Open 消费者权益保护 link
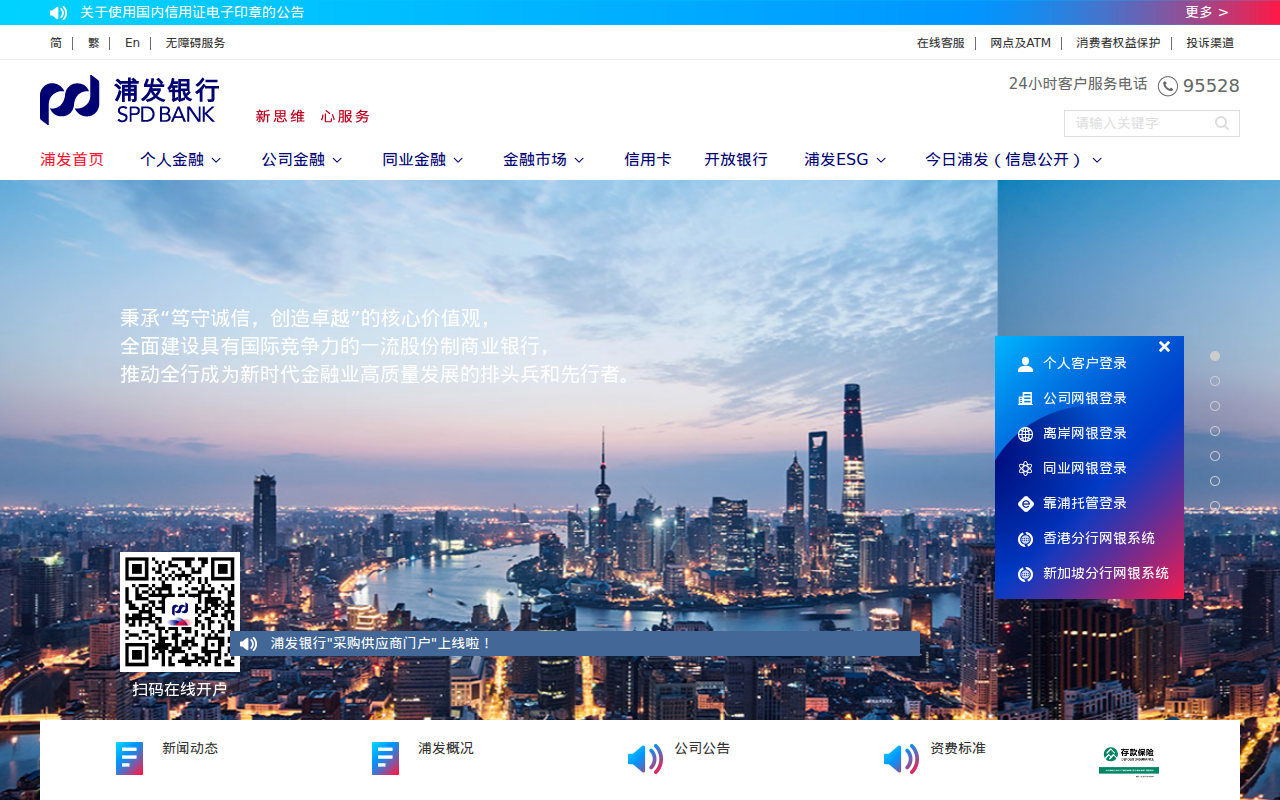Viewport: 1280px width, 800px height. 1119,43
